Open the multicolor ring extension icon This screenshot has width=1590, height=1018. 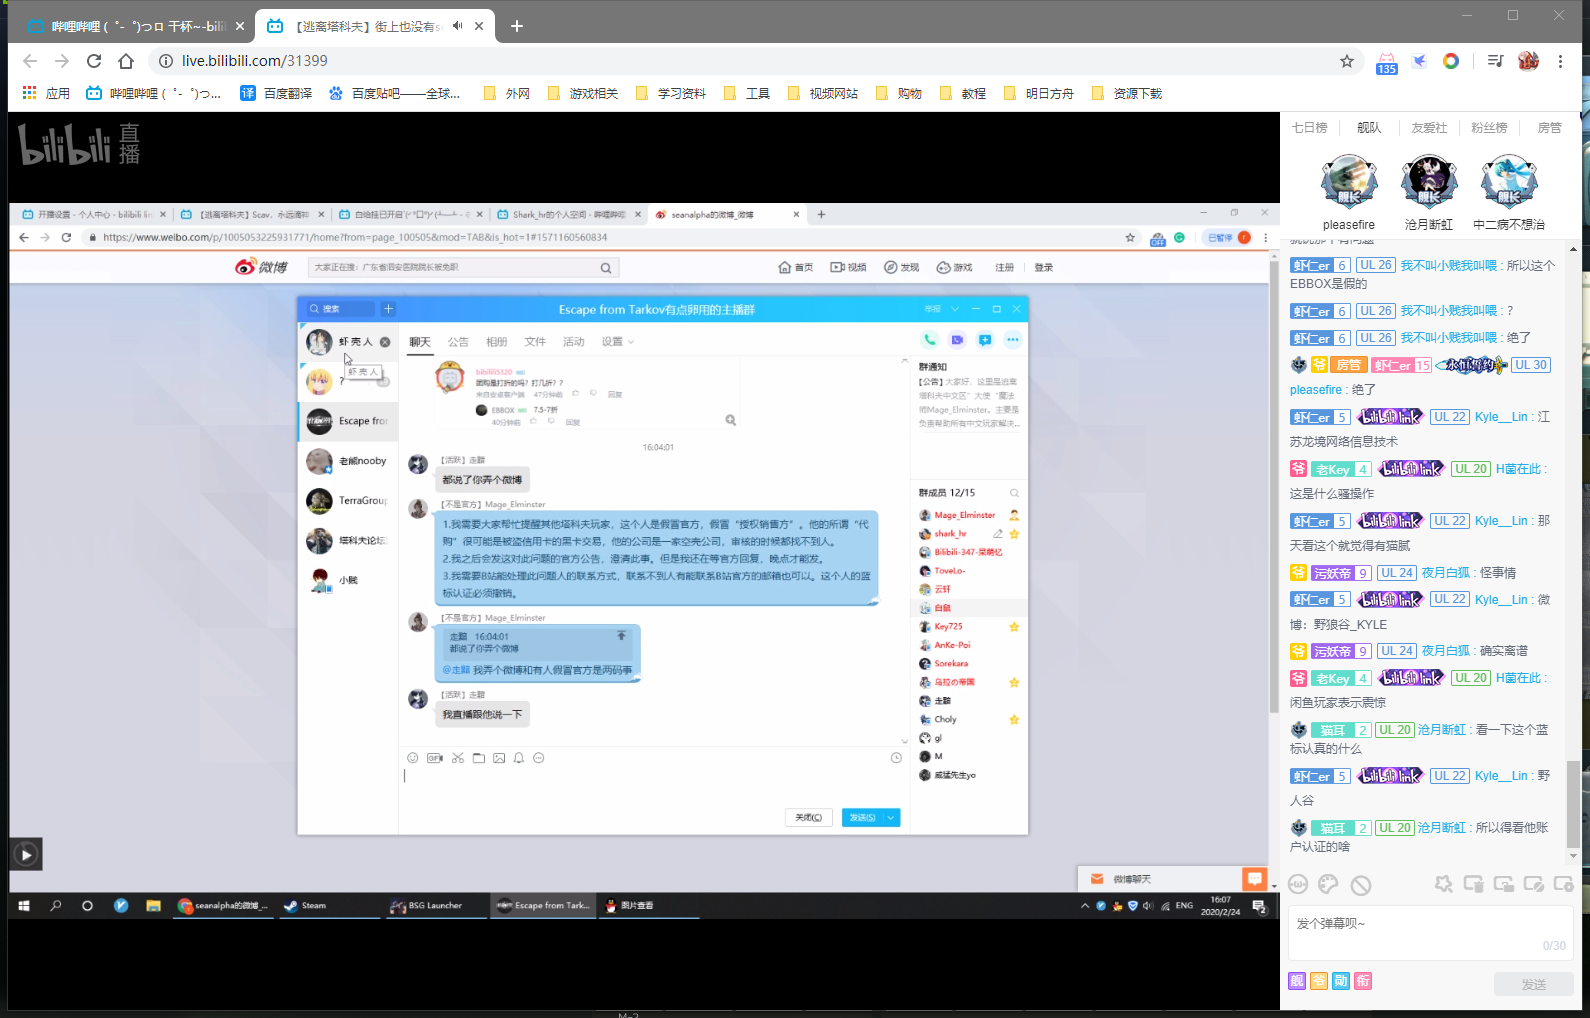coord(1451,61)
